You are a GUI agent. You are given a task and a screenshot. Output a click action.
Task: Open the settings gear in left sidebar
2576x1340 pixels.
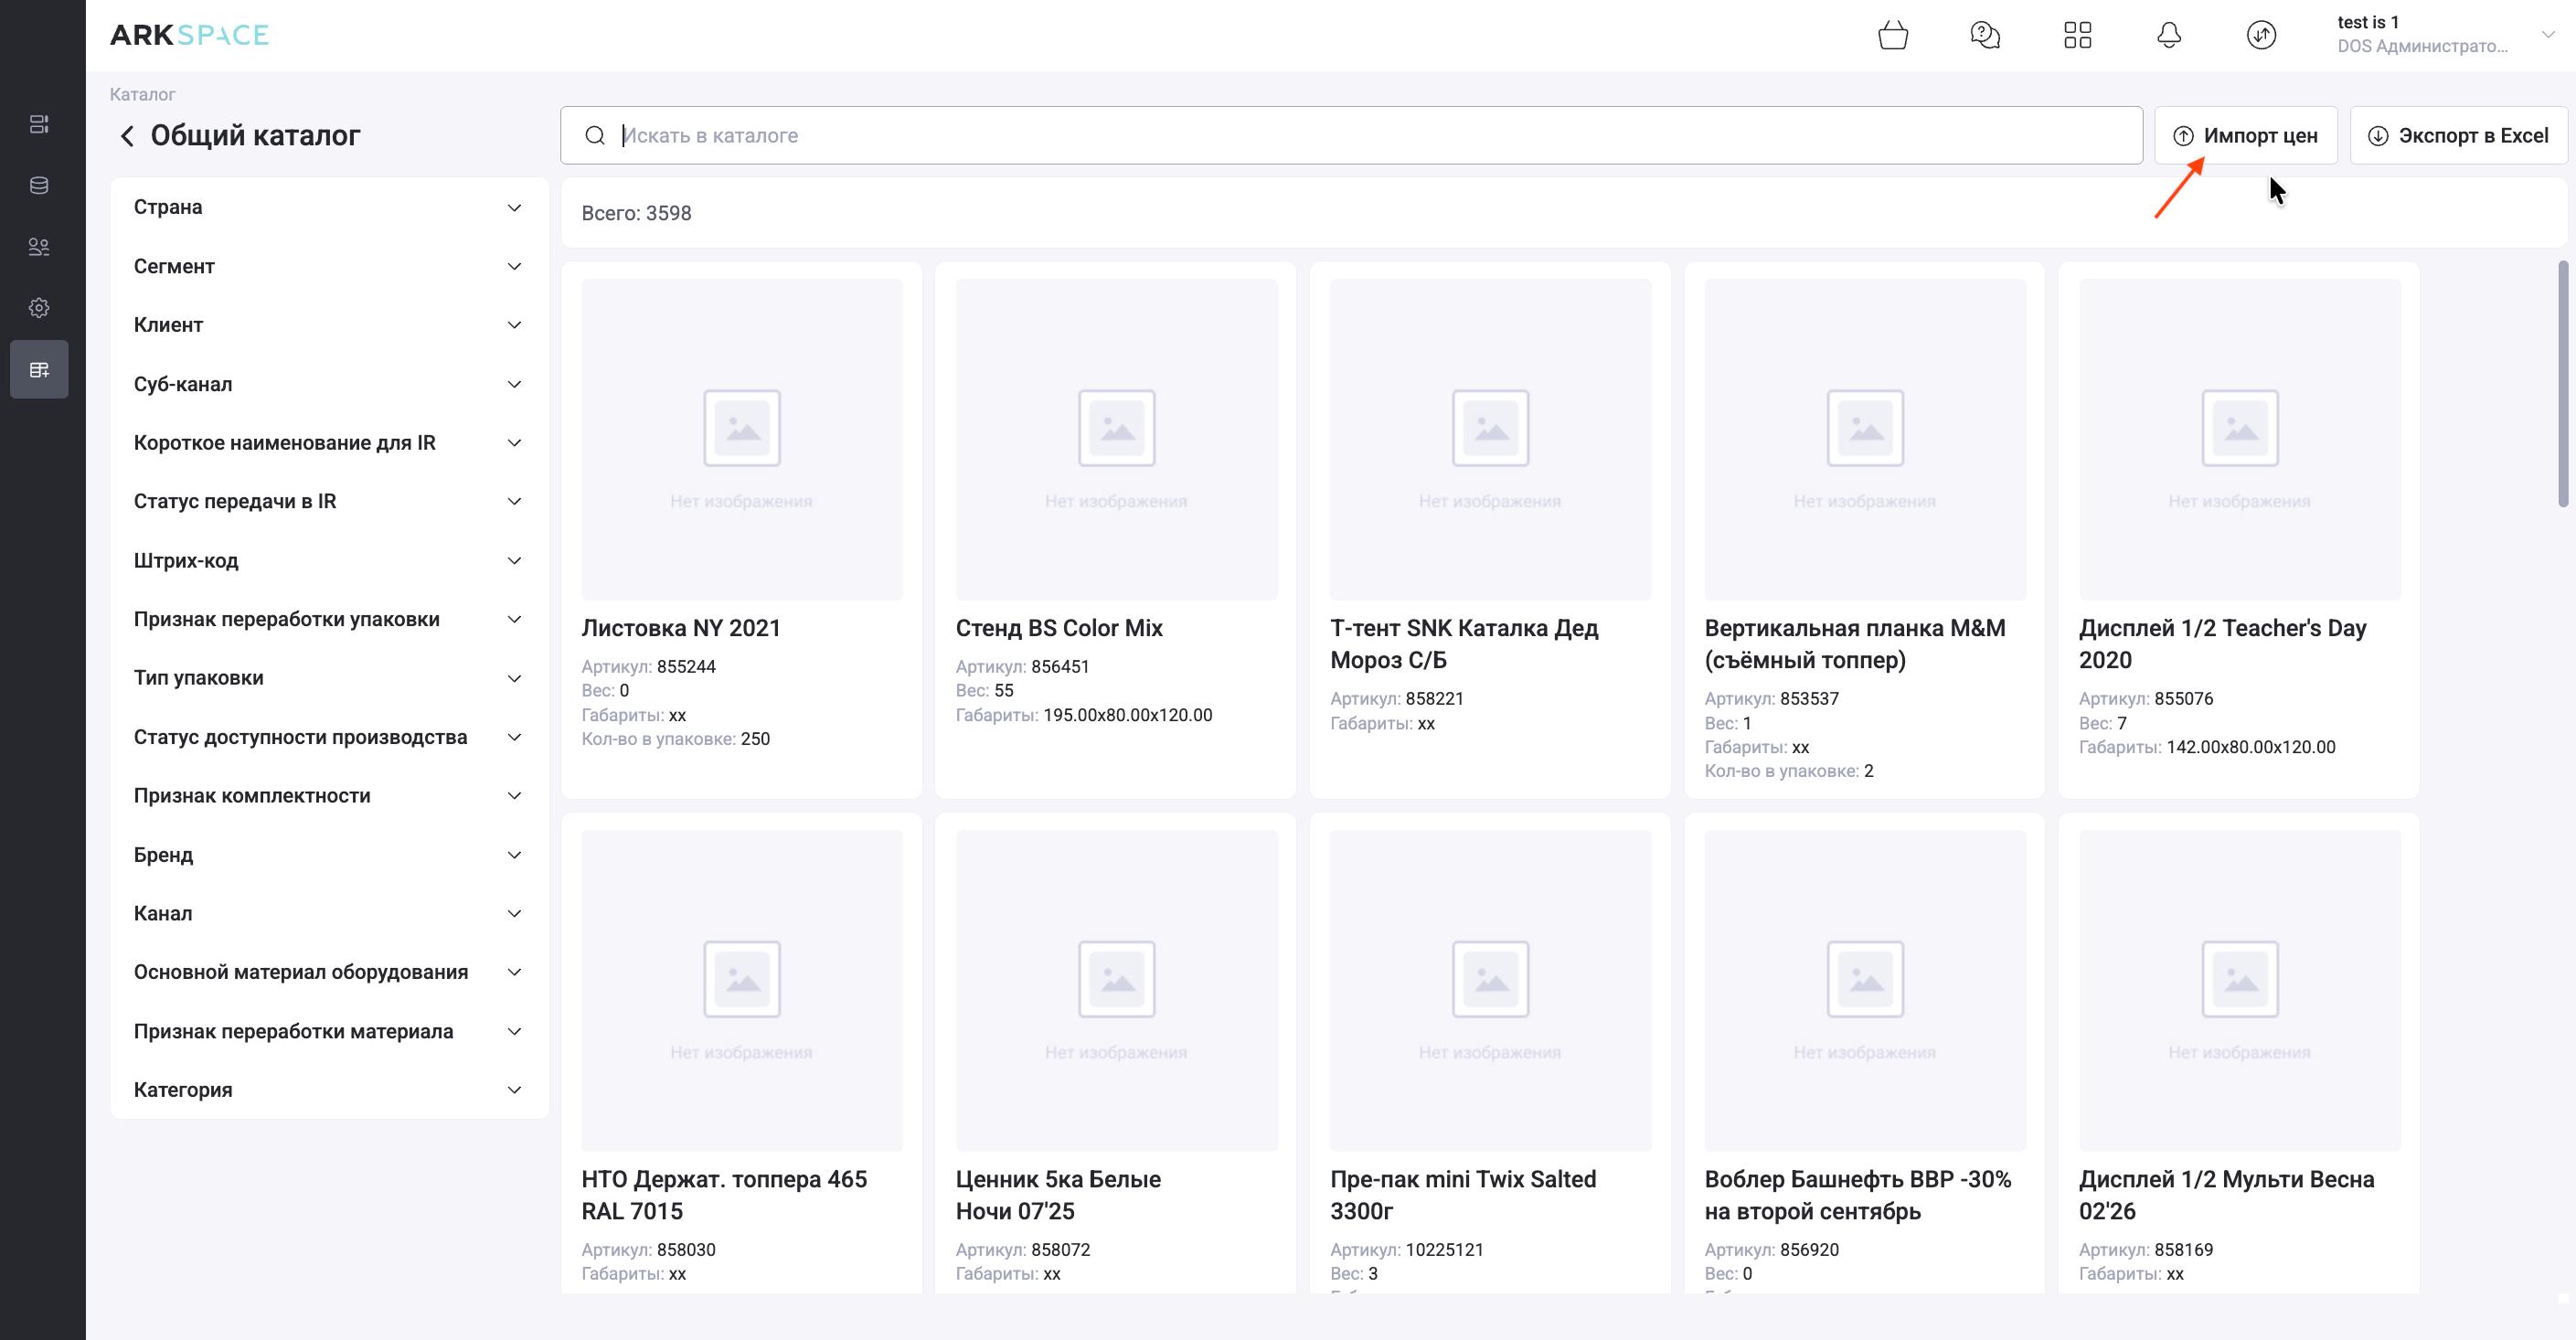[39, 308]
